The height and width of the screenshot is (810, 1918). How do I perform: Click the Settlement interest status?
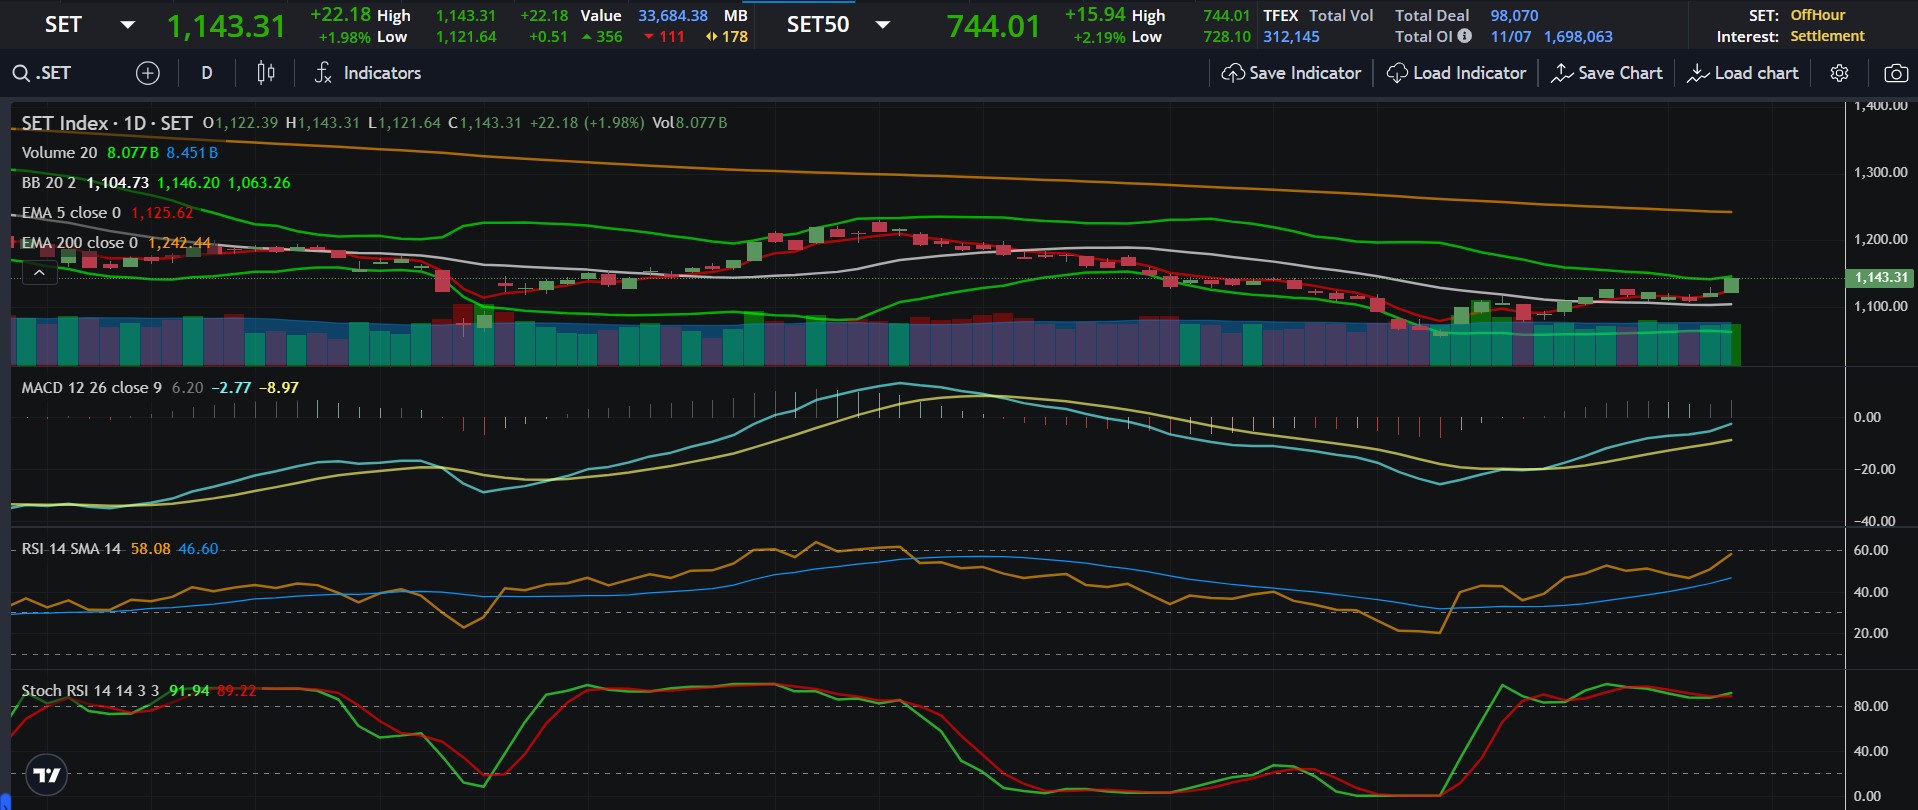coord(1827,36)
